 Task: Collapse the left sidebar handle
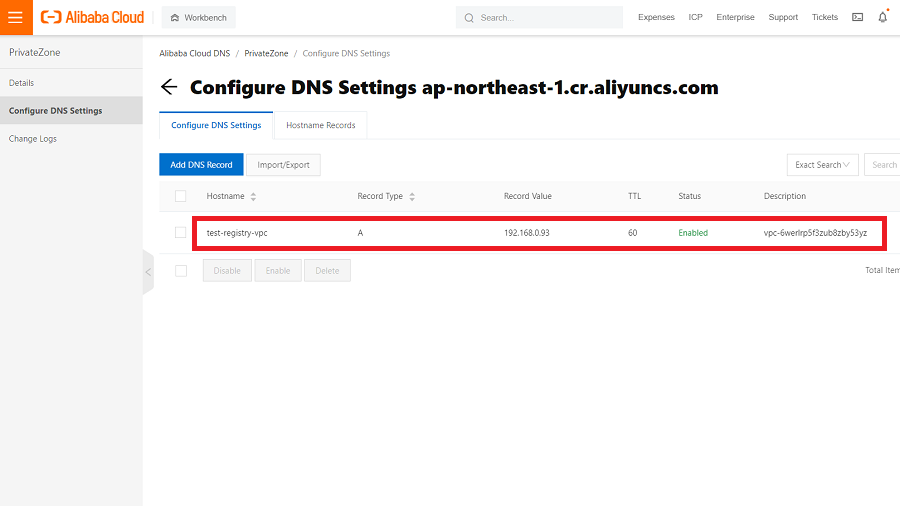click(x=148, y=272)
